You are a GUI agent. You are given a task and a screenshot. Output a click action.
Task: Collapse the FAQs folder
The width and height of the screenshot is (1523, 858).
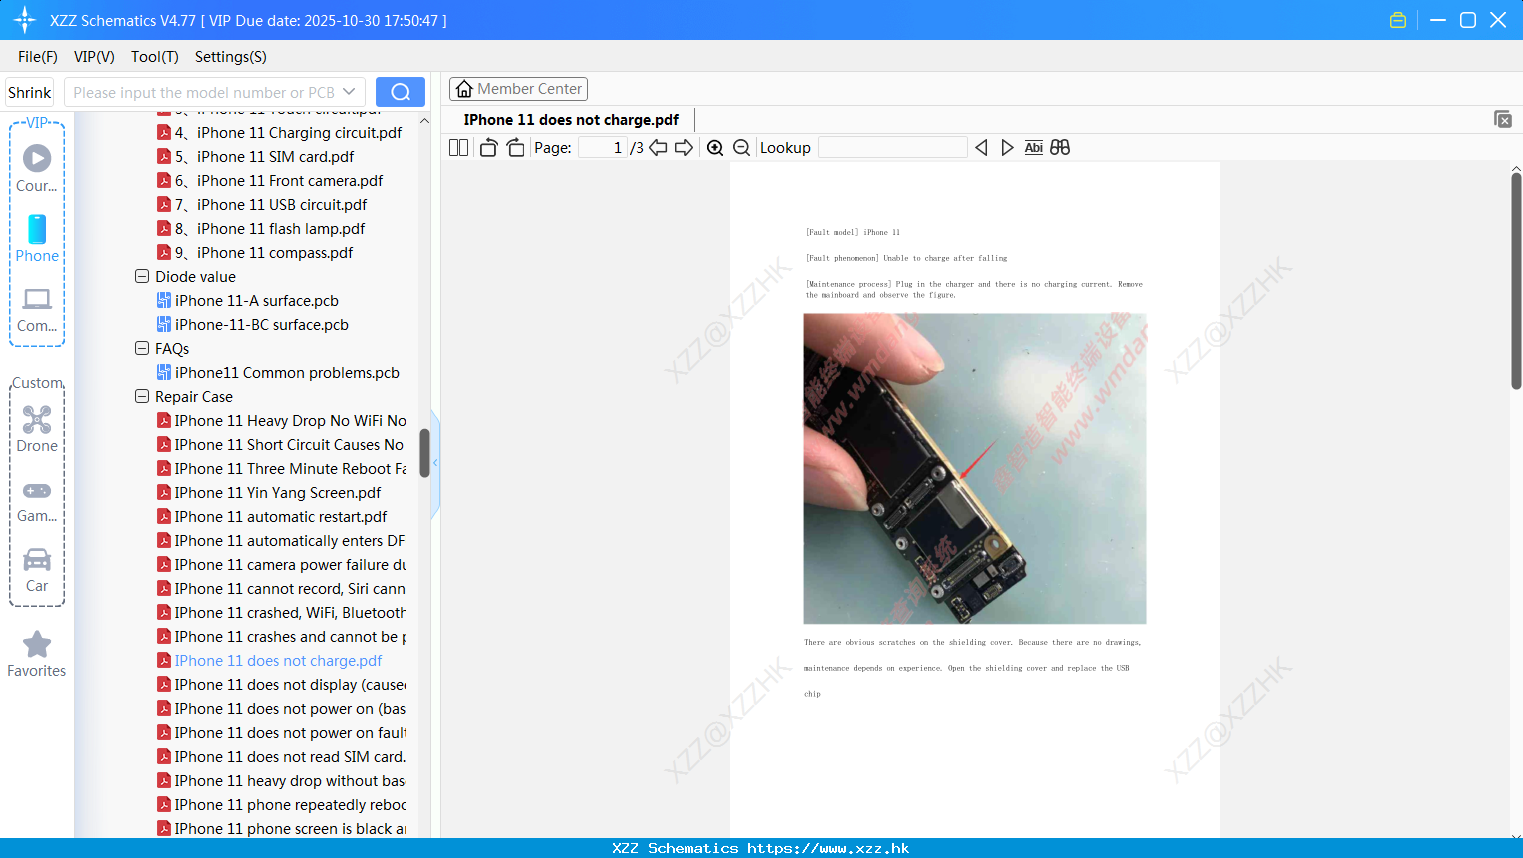(x=142, y=348)
